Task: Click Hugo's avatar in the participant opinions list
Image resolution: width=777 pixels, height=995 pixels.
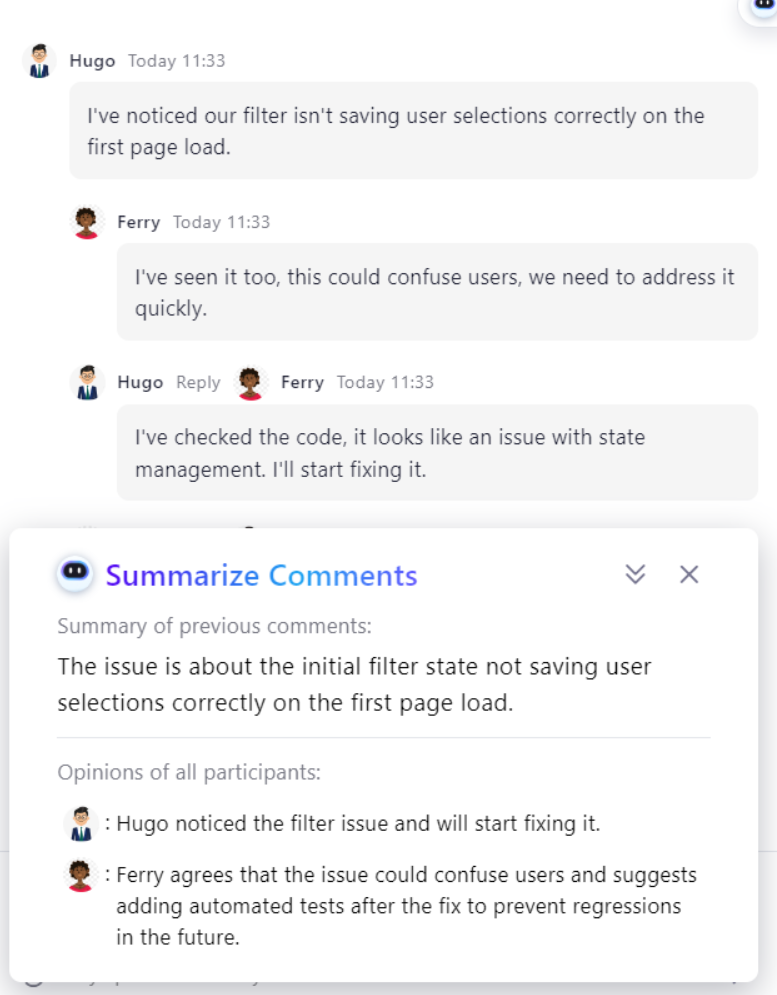Action: click(79, 824)
